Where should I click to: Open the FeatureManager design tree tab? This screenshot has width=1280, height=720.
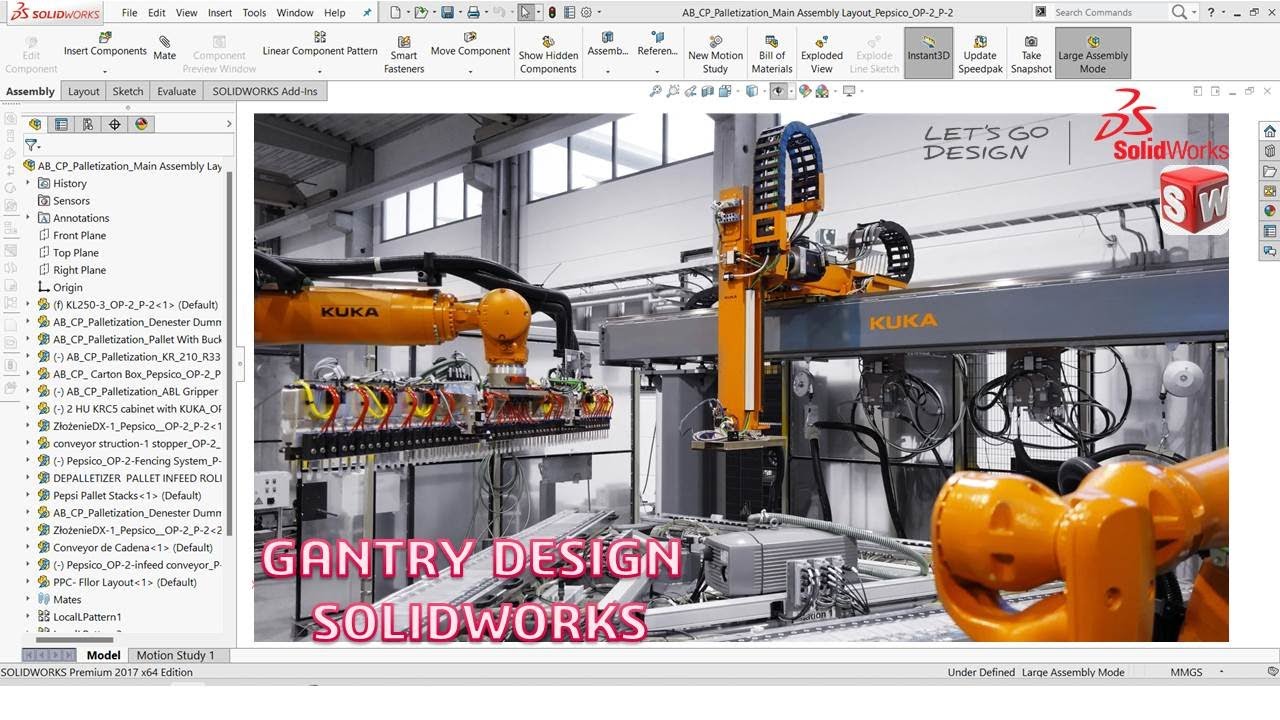click(x=37, y=124)
